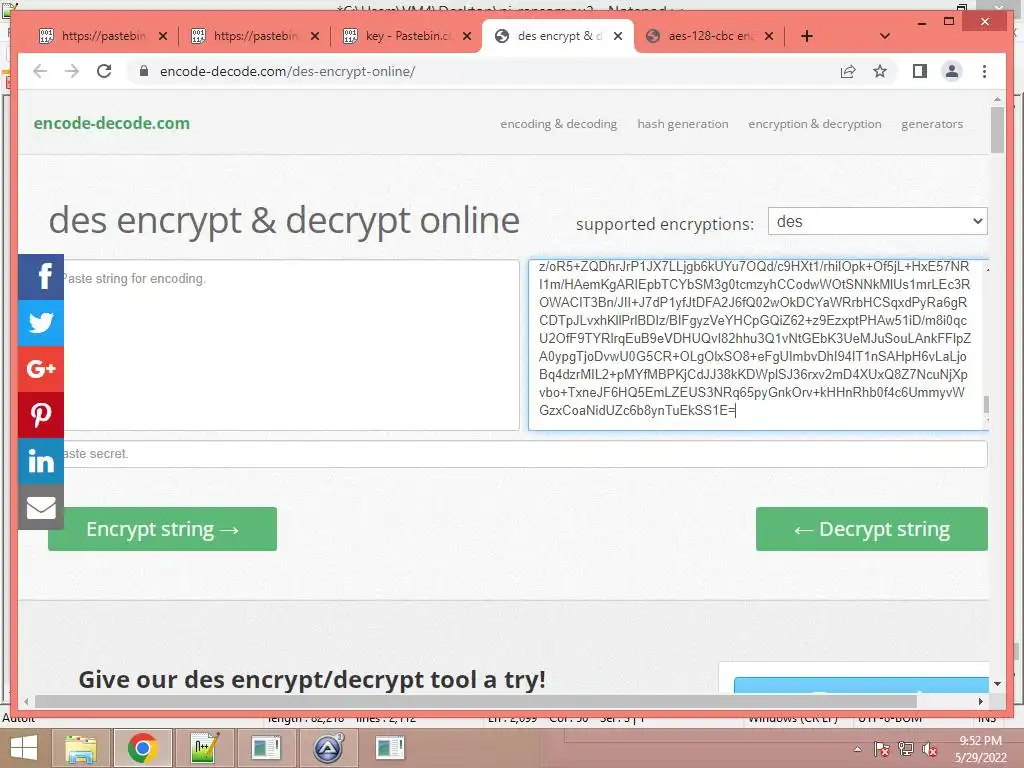1024x768 pixels.
Task: Switch to aes-128-cbc tab
Action: [710, 36]
